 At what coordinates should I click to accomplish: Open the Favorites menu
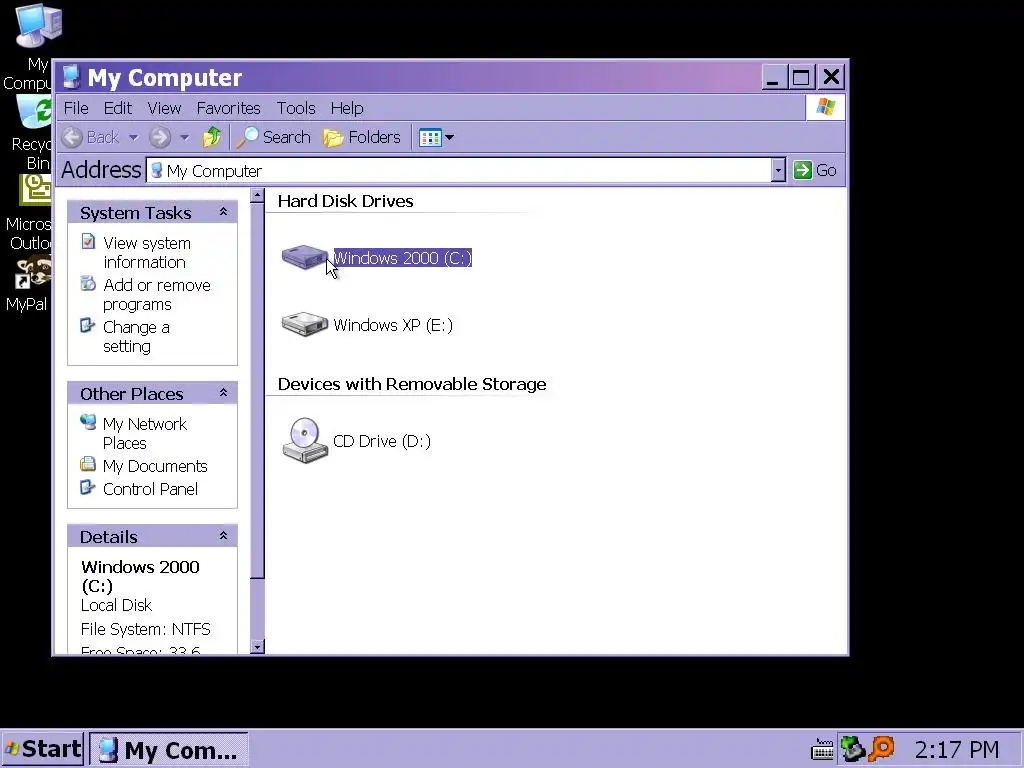pos(229,108)
